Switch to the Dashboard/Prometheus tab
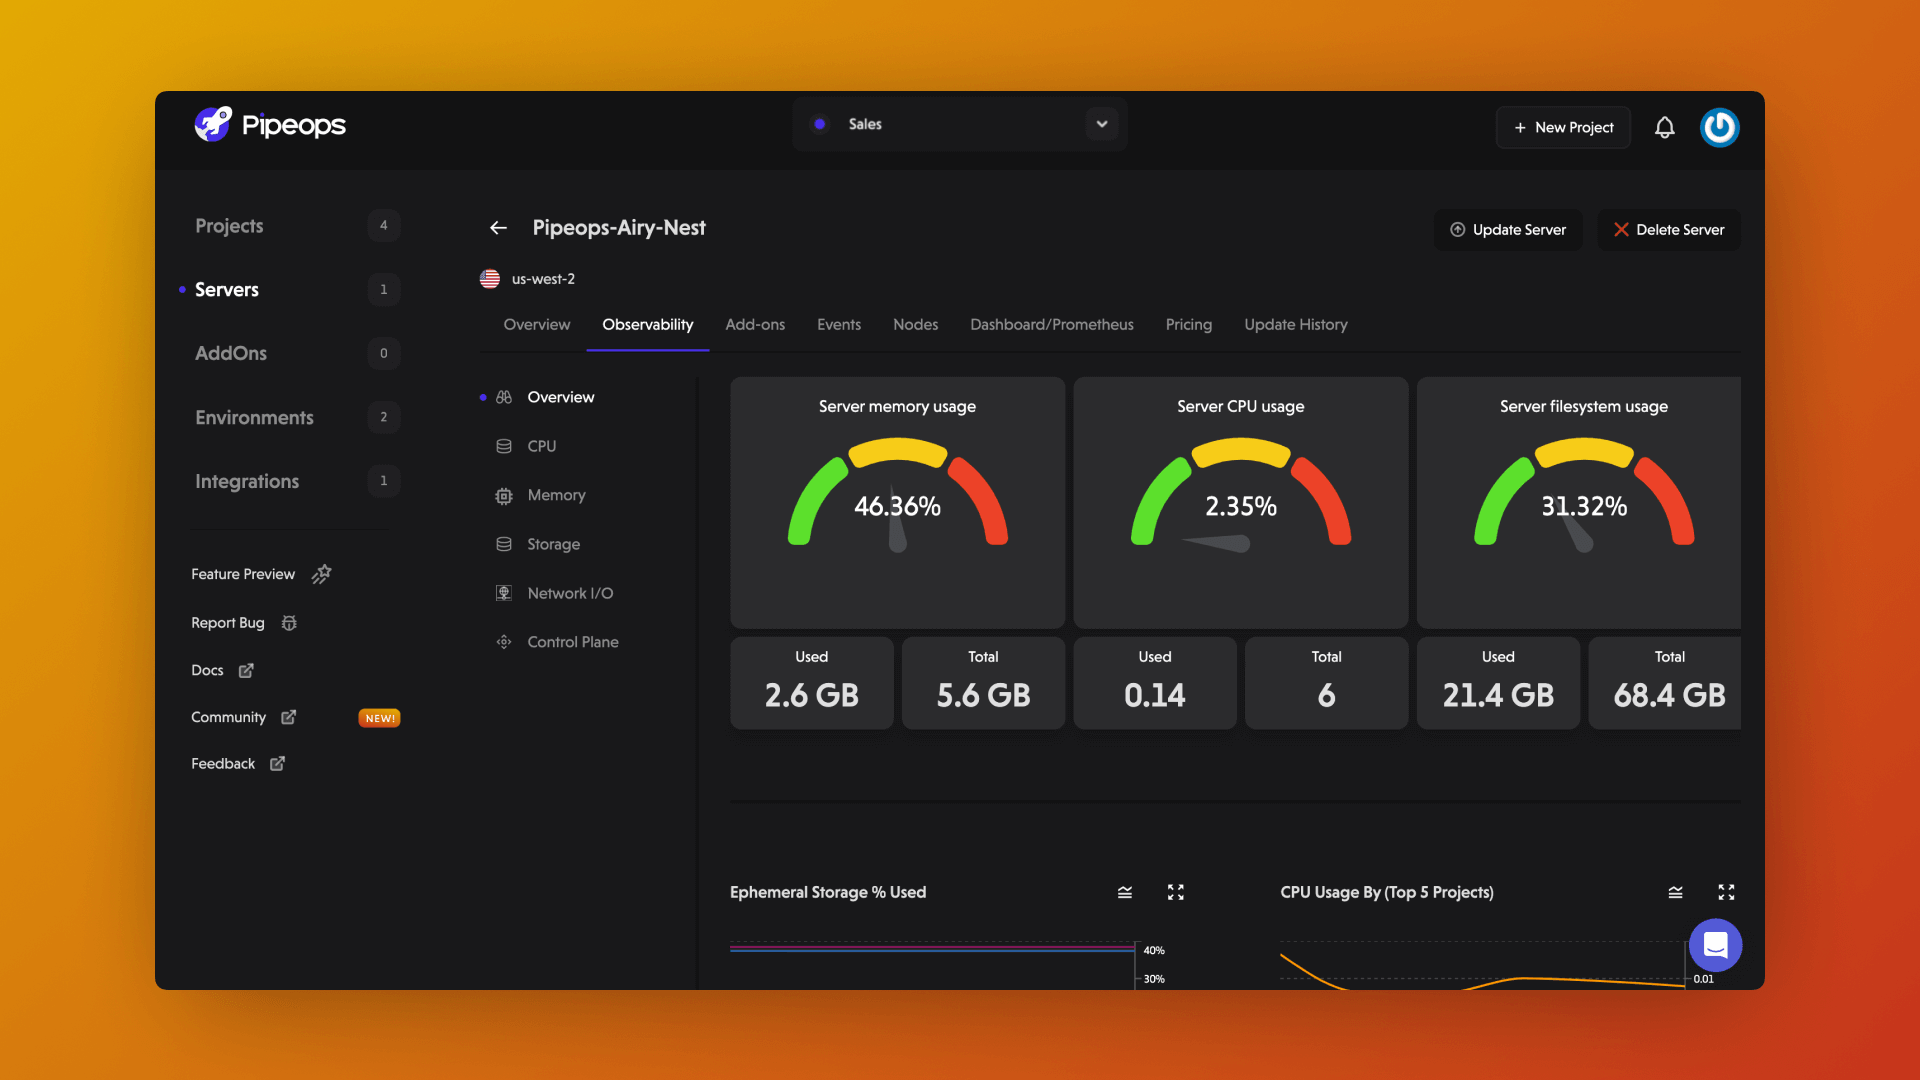The height and width of the screenshot is (1080, 1920). 1051,324
